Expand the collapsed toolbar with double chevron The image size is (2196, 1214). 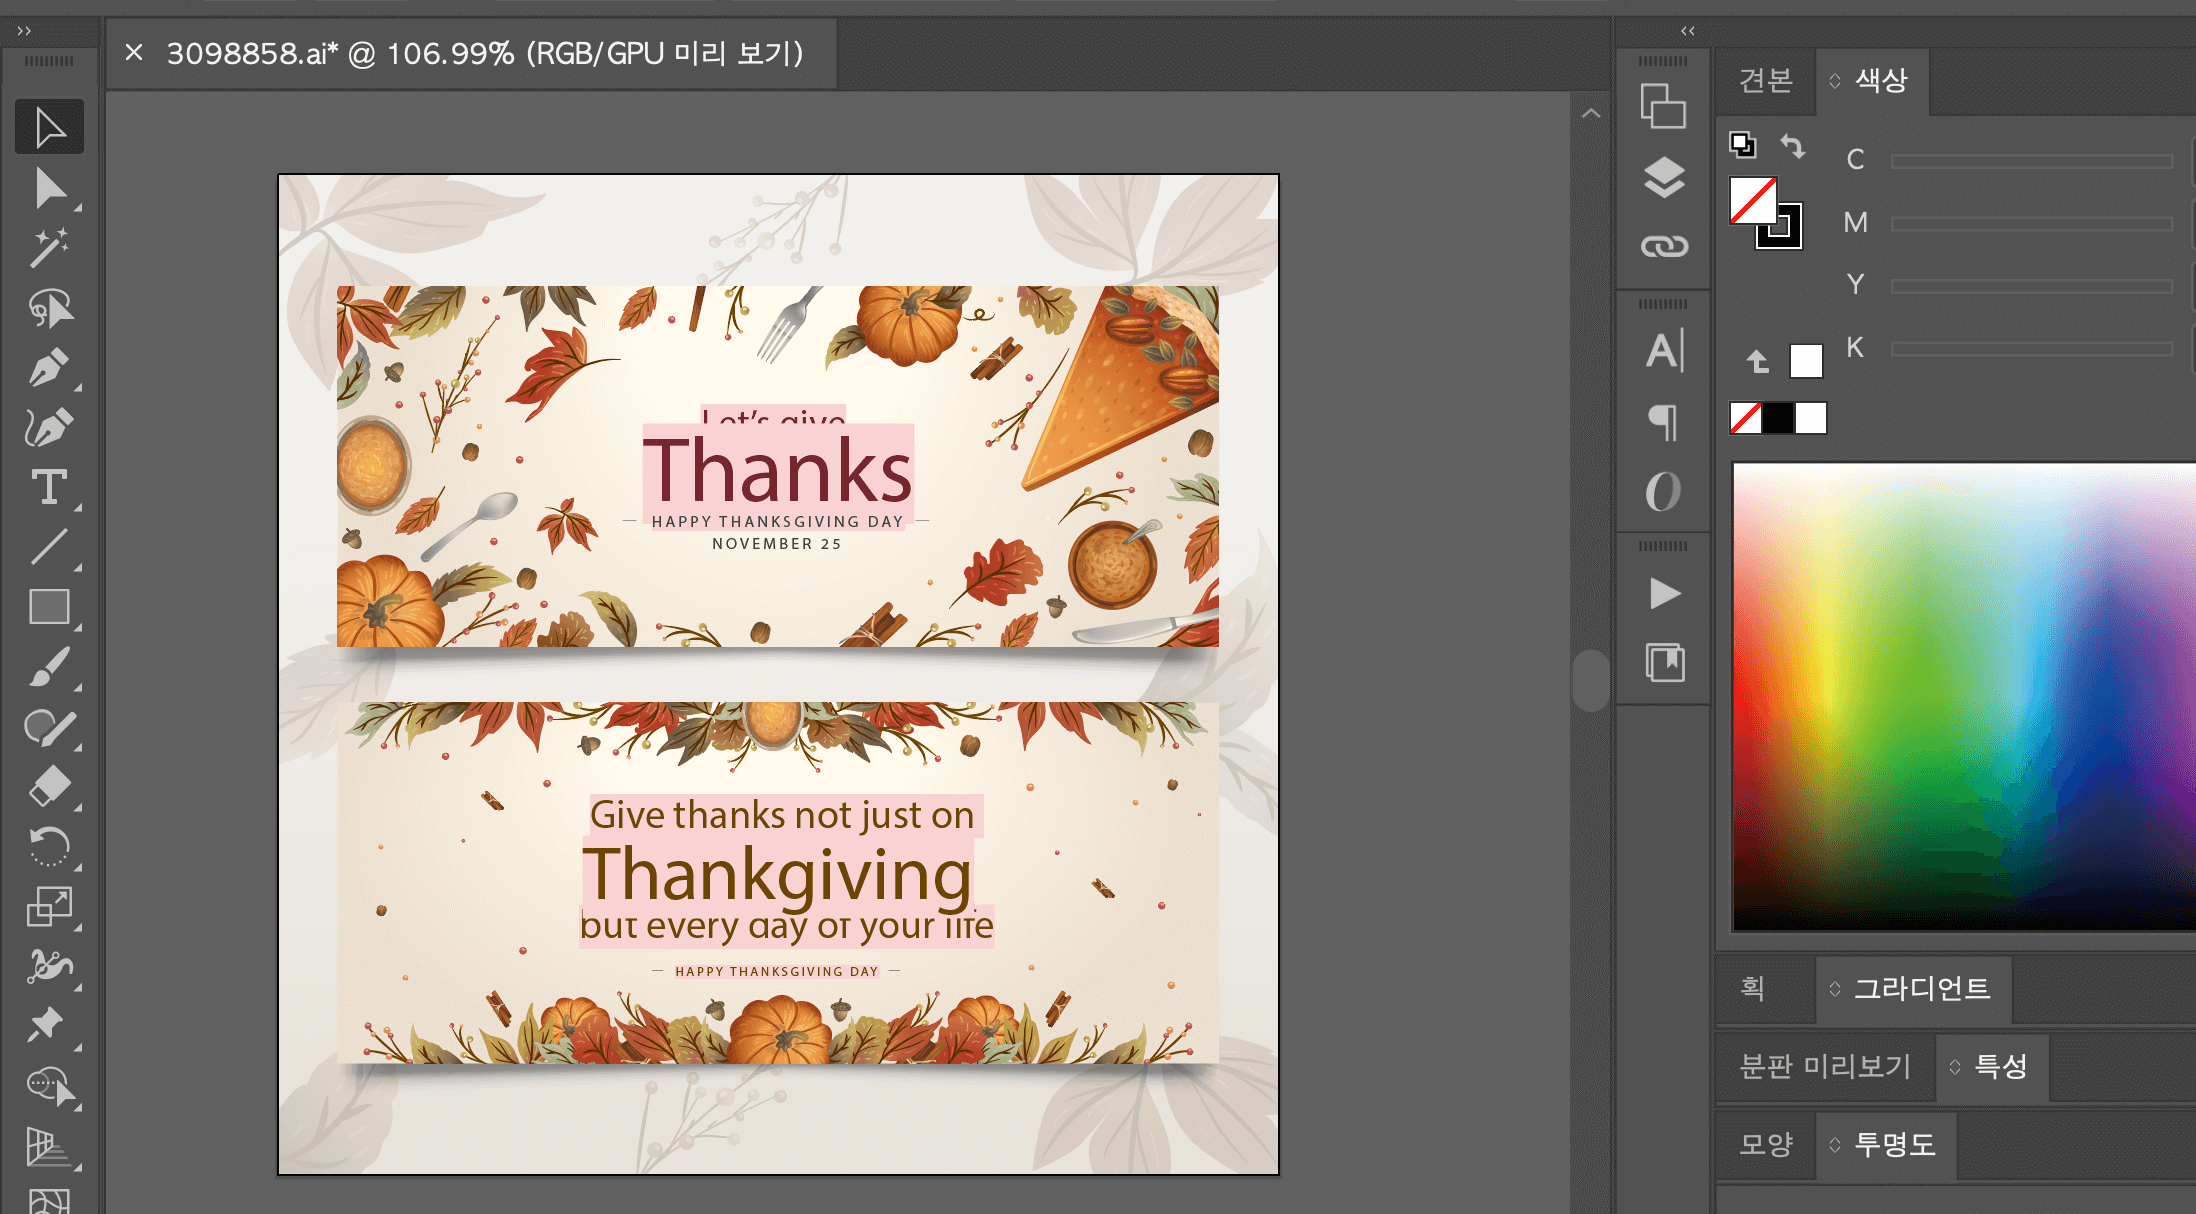coord(24,31)
